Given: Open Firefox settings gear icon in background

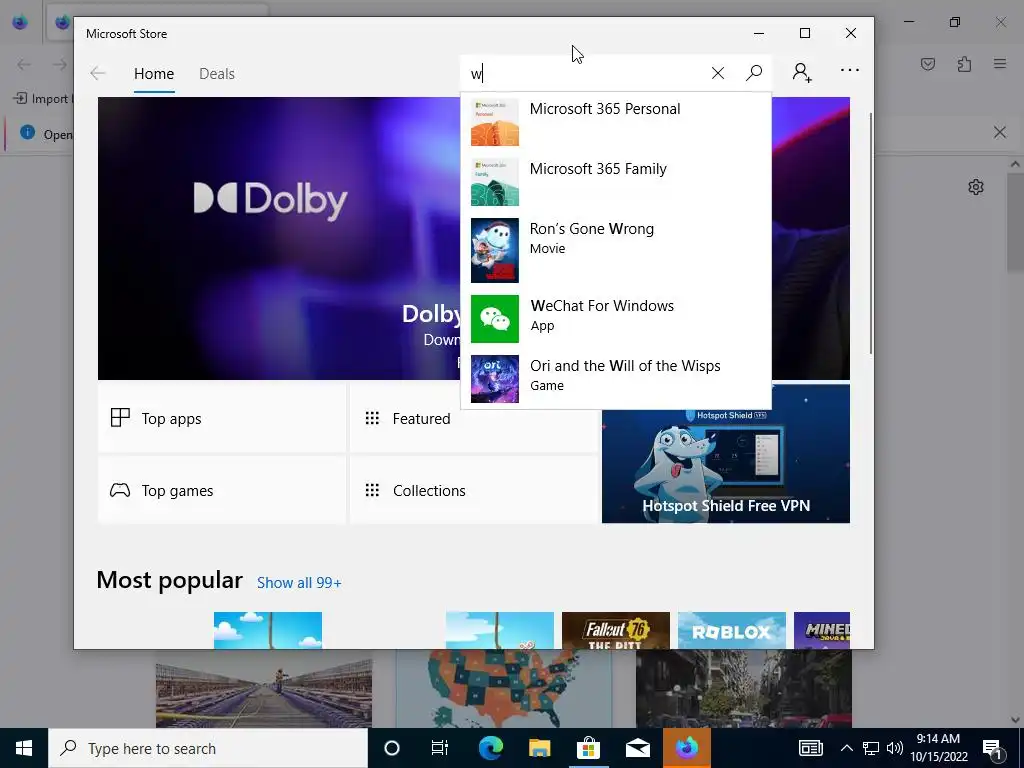Looking at the screenshot, I should point(976,187).
